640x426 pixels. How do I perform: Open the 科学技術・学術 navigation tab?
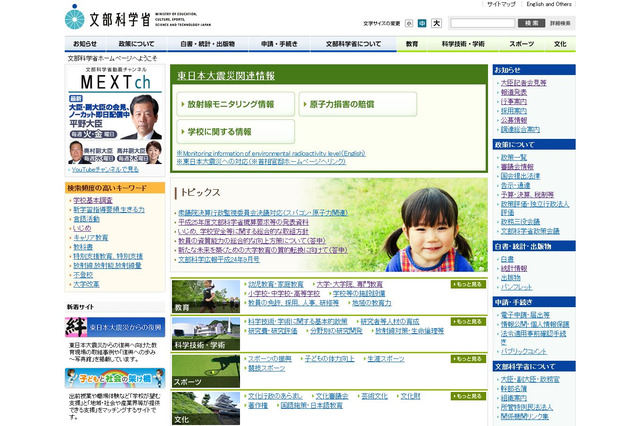coord(463,44)
